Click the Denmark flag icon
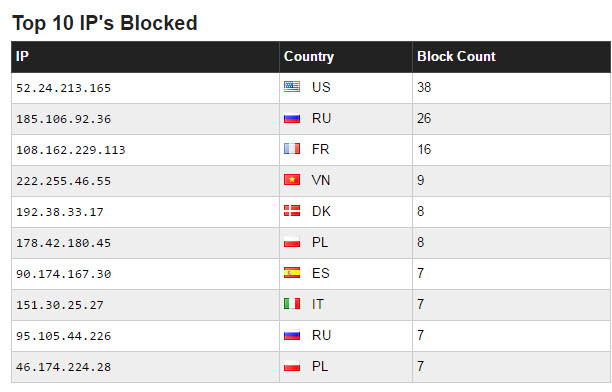 click(292, 211)
